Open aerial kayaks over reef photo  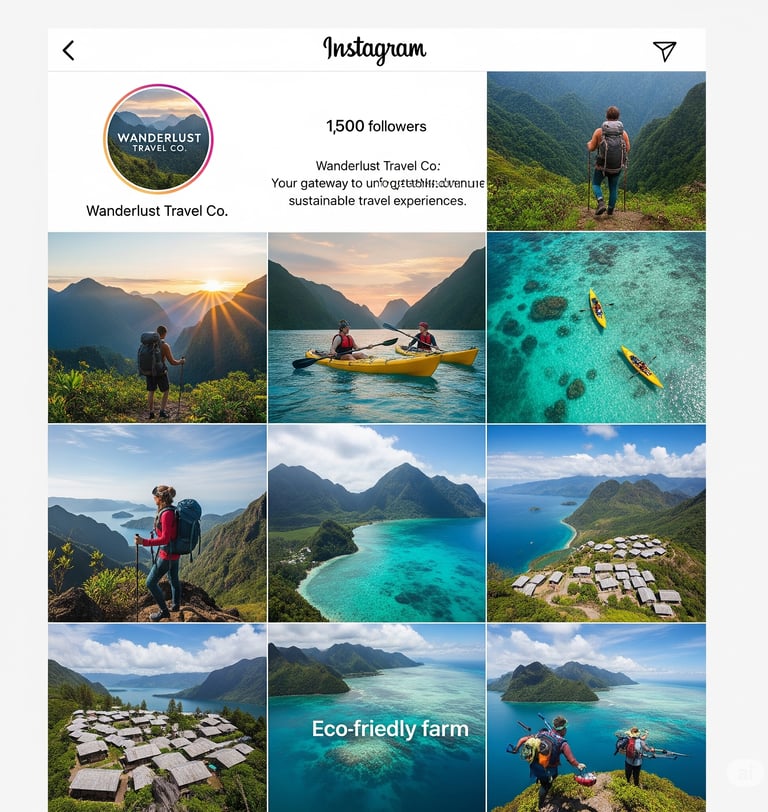[x=596, y=328]
